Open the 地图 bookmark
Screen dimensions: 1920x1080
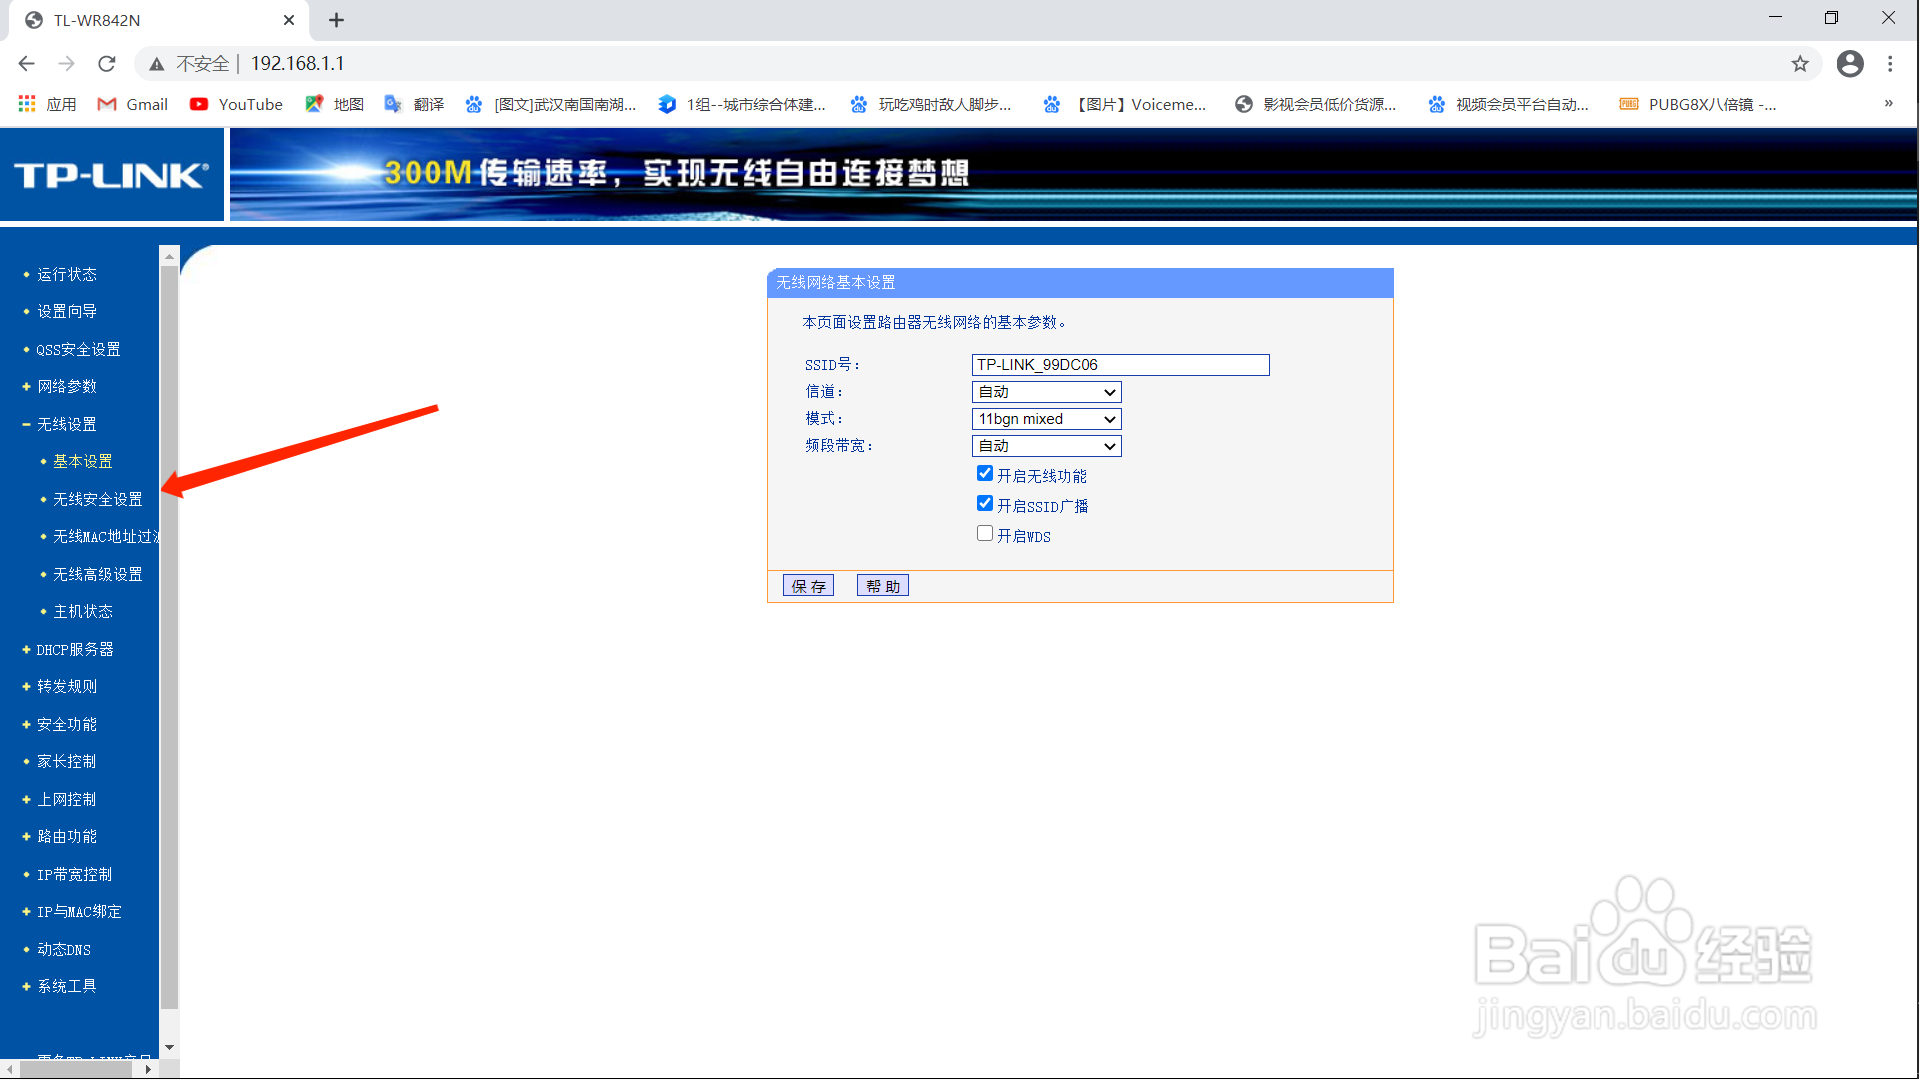click(334, 104)
